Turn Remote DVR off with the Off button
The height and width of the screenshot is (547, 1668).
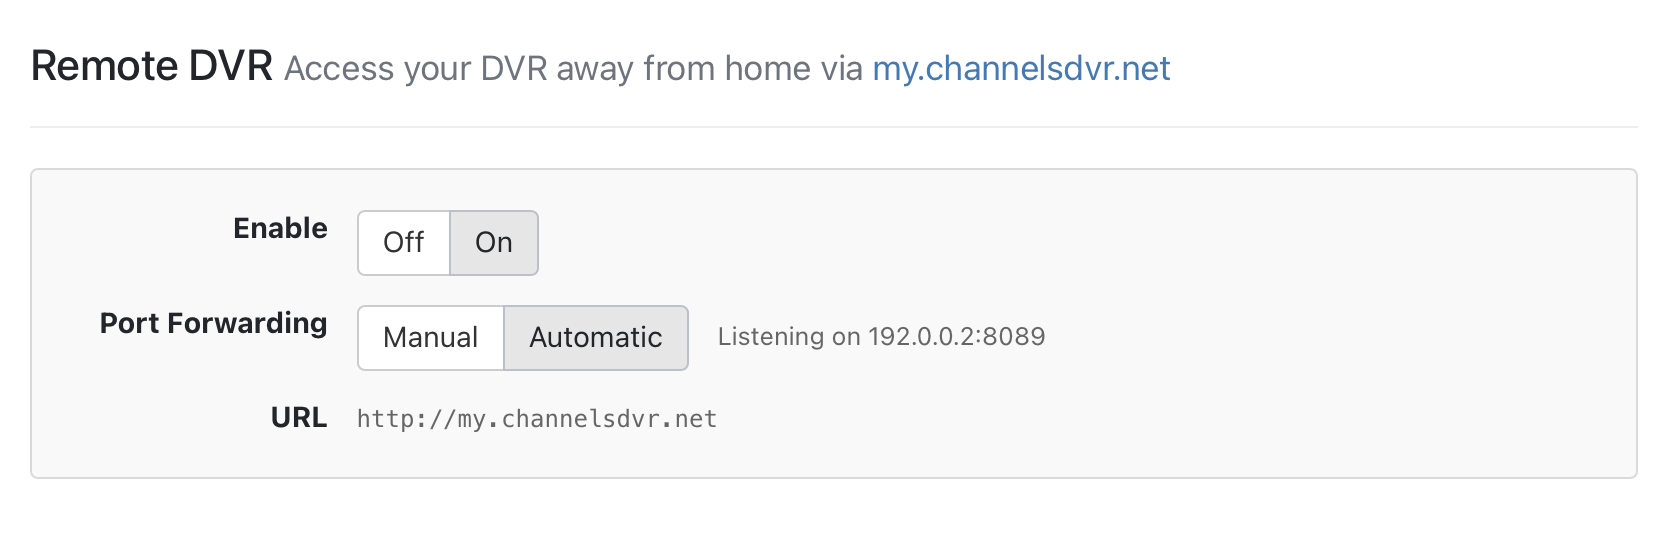tap(404, 243)
